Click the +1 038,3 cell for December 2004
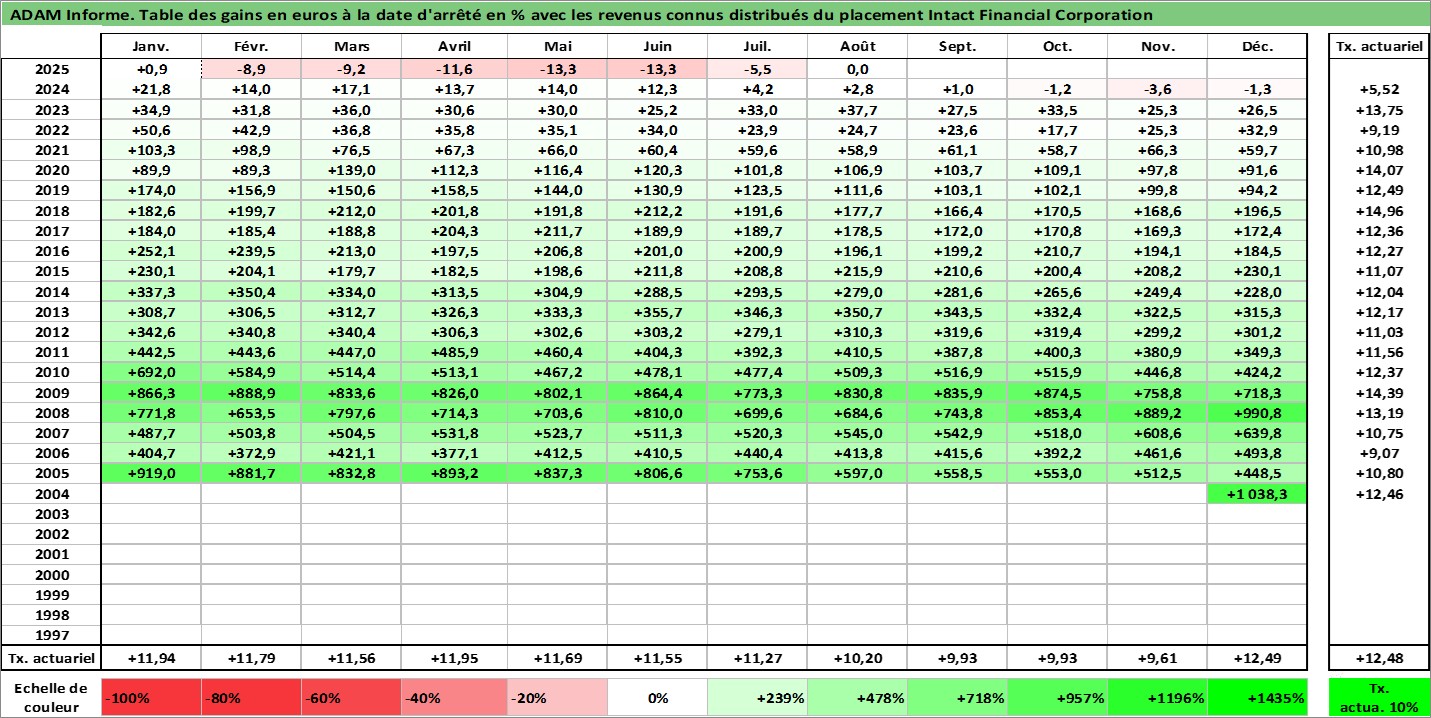This screenshot has width=1431, height=718. (1257, 494)
